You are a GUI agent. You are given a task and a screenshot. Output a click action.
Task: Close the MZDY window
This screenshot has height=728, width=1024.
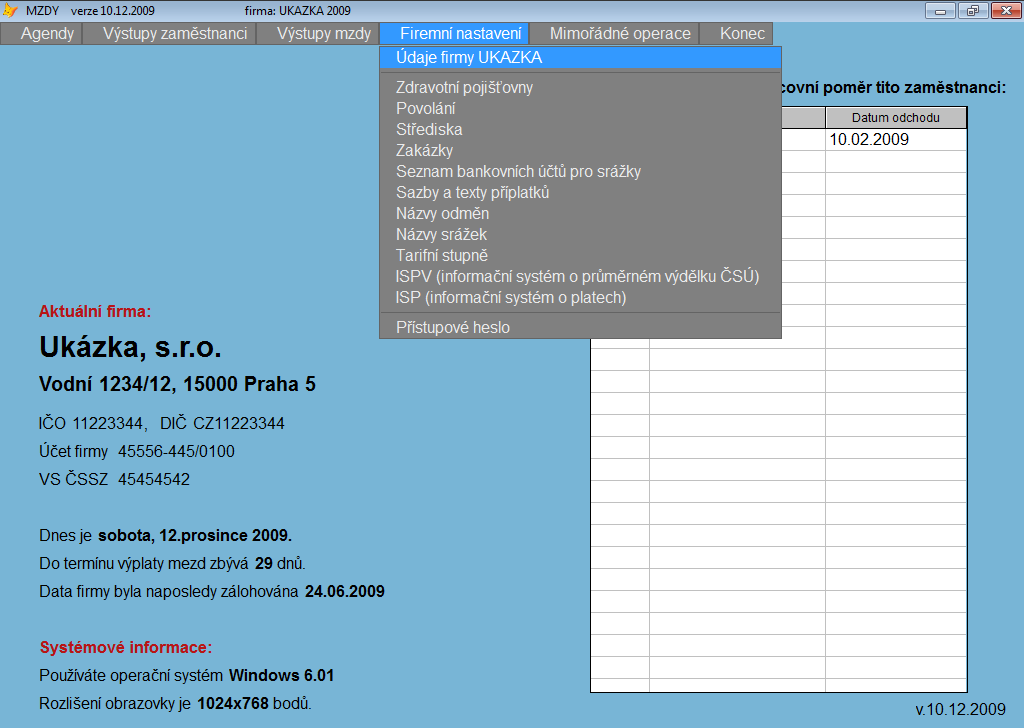(x=1006, y=10)
